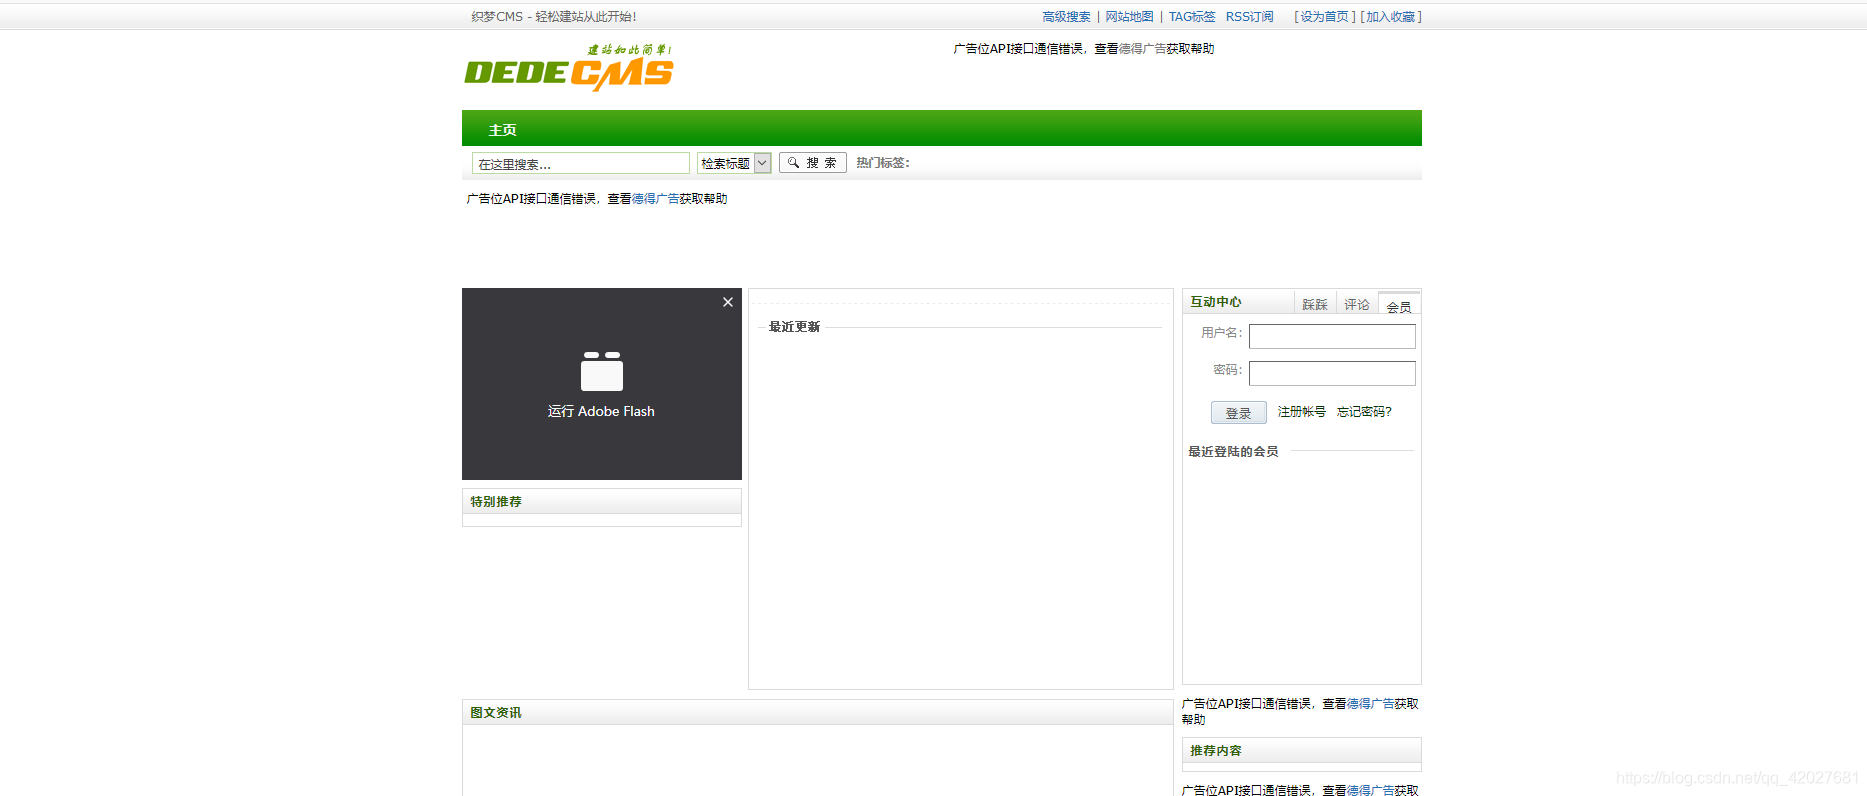This screenshot has width=1867, height=796.
Task: Open the RSS订阅 link
Action: (x=1250, y=17)
